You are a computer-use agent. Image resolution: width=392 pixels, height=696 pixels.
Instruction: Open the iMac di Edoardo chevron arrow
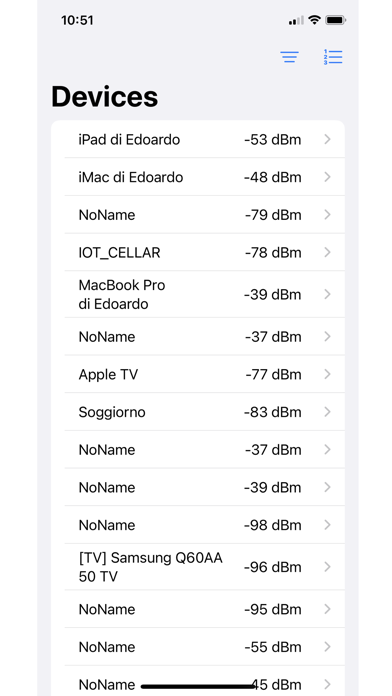click(328, 177)
